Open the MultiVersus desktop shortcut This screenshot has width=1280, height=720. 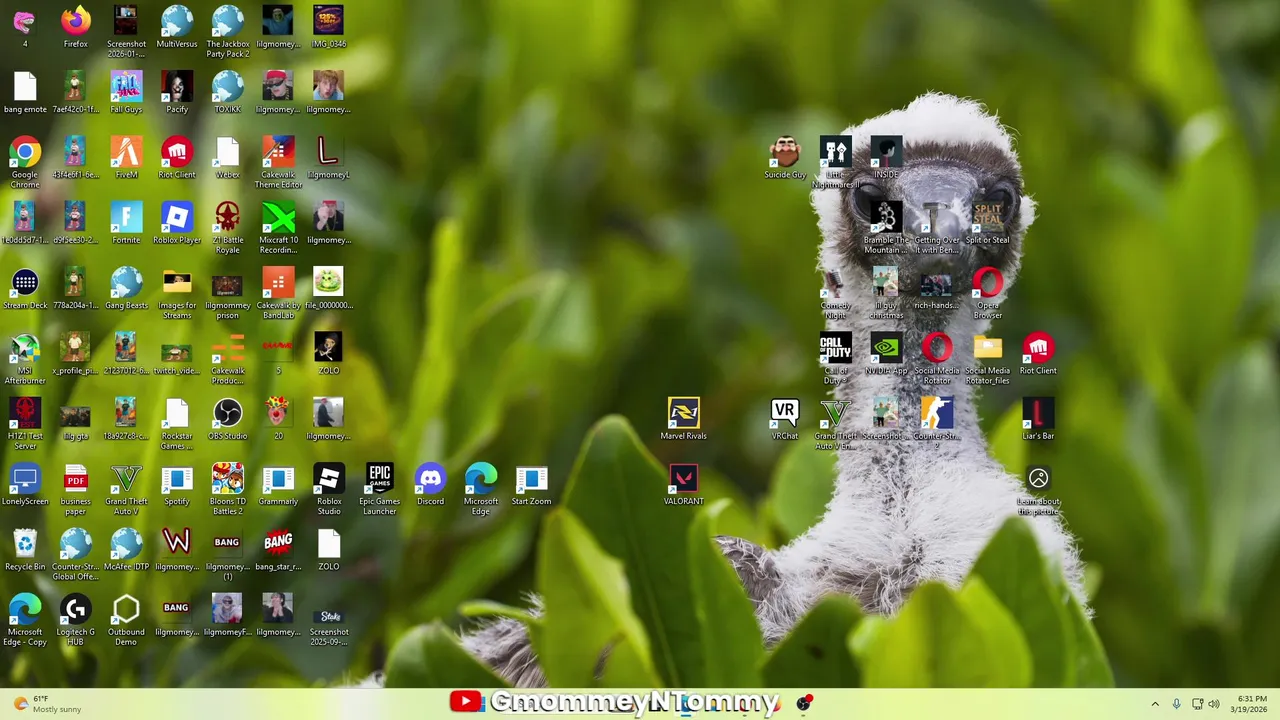(x=177, y=27)
